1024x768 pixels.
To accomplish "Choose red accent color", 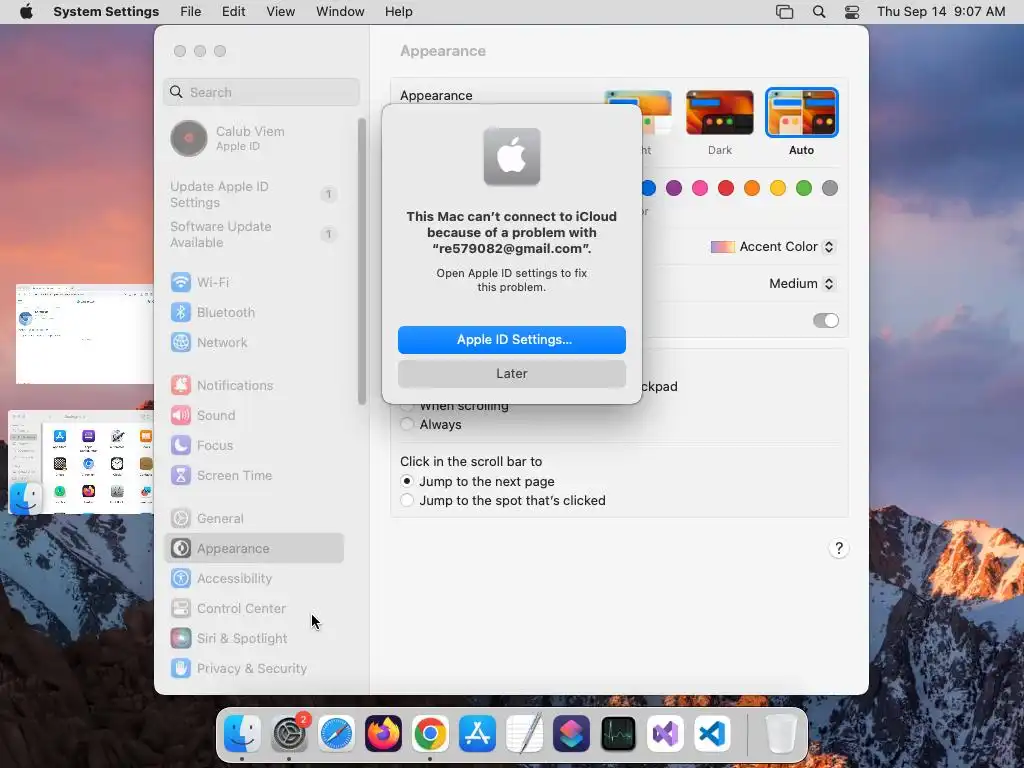I will [x=726, y=189].
